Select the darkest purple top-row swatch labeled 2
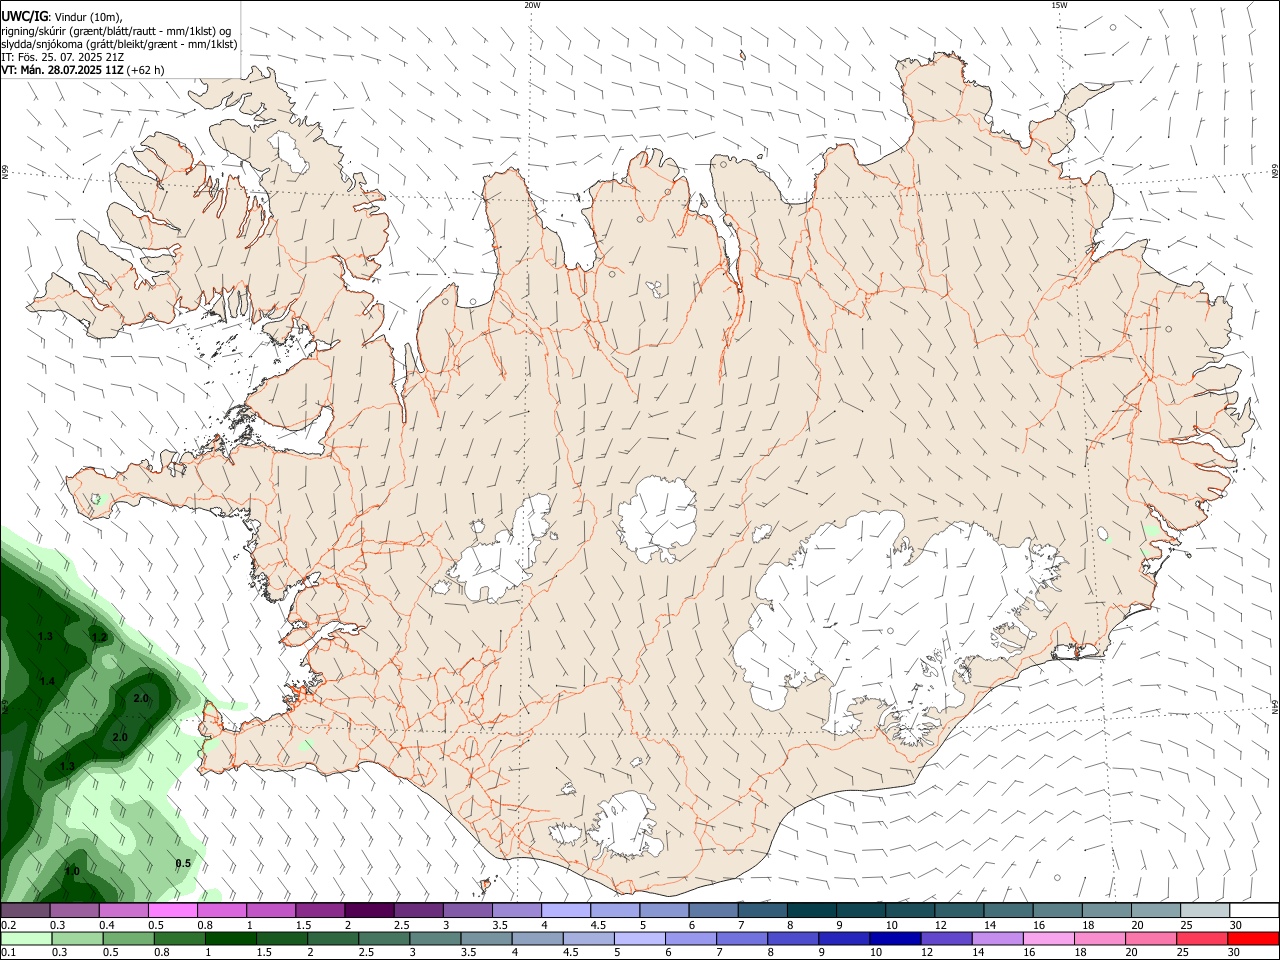 [368, 911]
